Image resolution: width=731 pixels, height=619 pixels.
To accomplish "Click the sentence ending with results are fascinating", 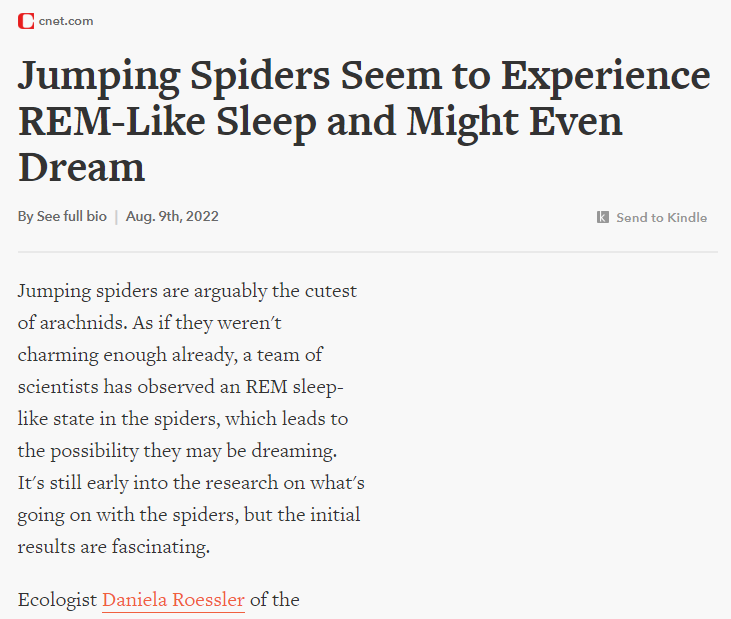I will coord(191,515).
